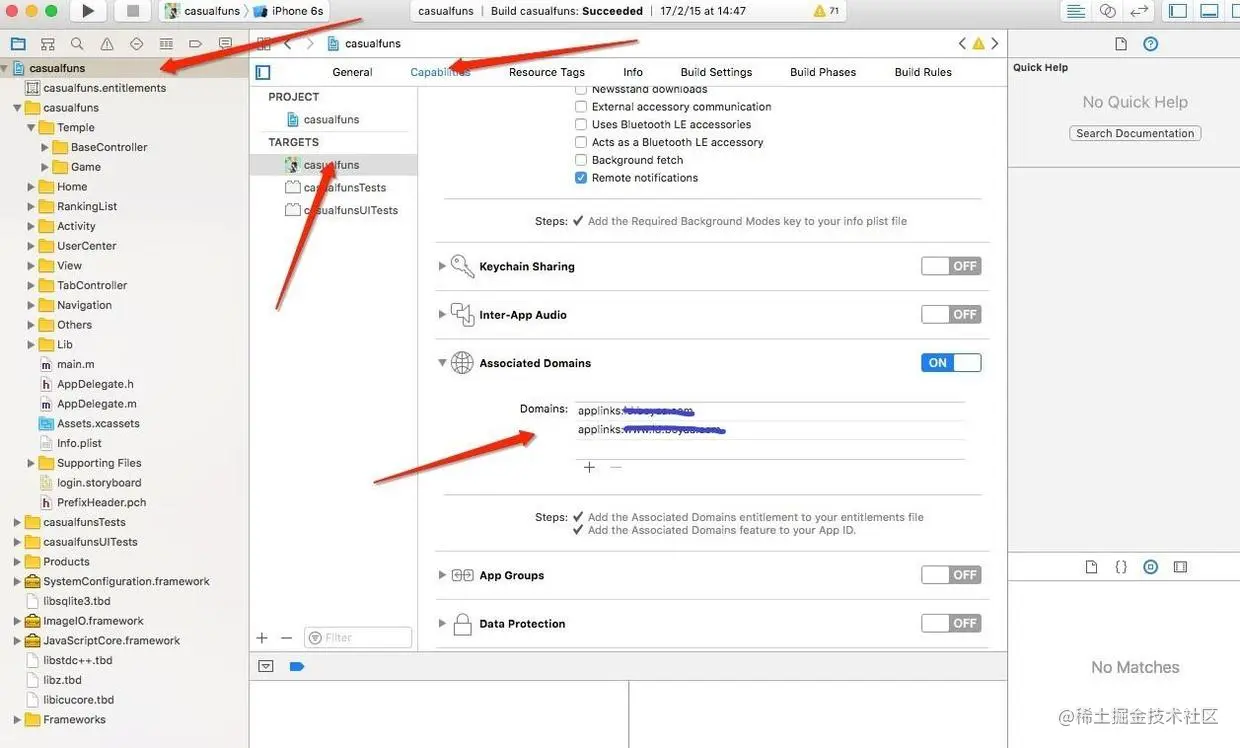Viewport: 1240px width, 748px height.
Task: Show the File inspector
Action: 1121,44
